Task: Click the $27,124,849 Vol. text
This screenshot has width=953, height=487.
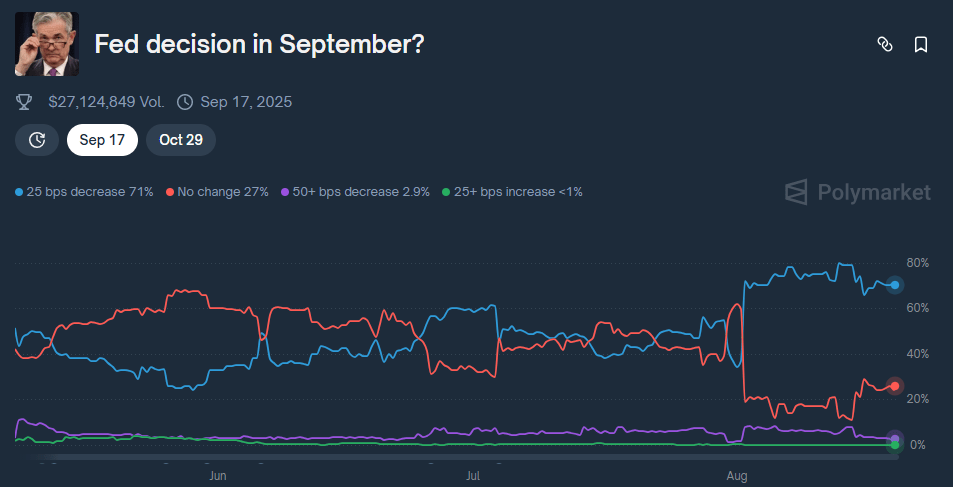Action: coord(106,102)
